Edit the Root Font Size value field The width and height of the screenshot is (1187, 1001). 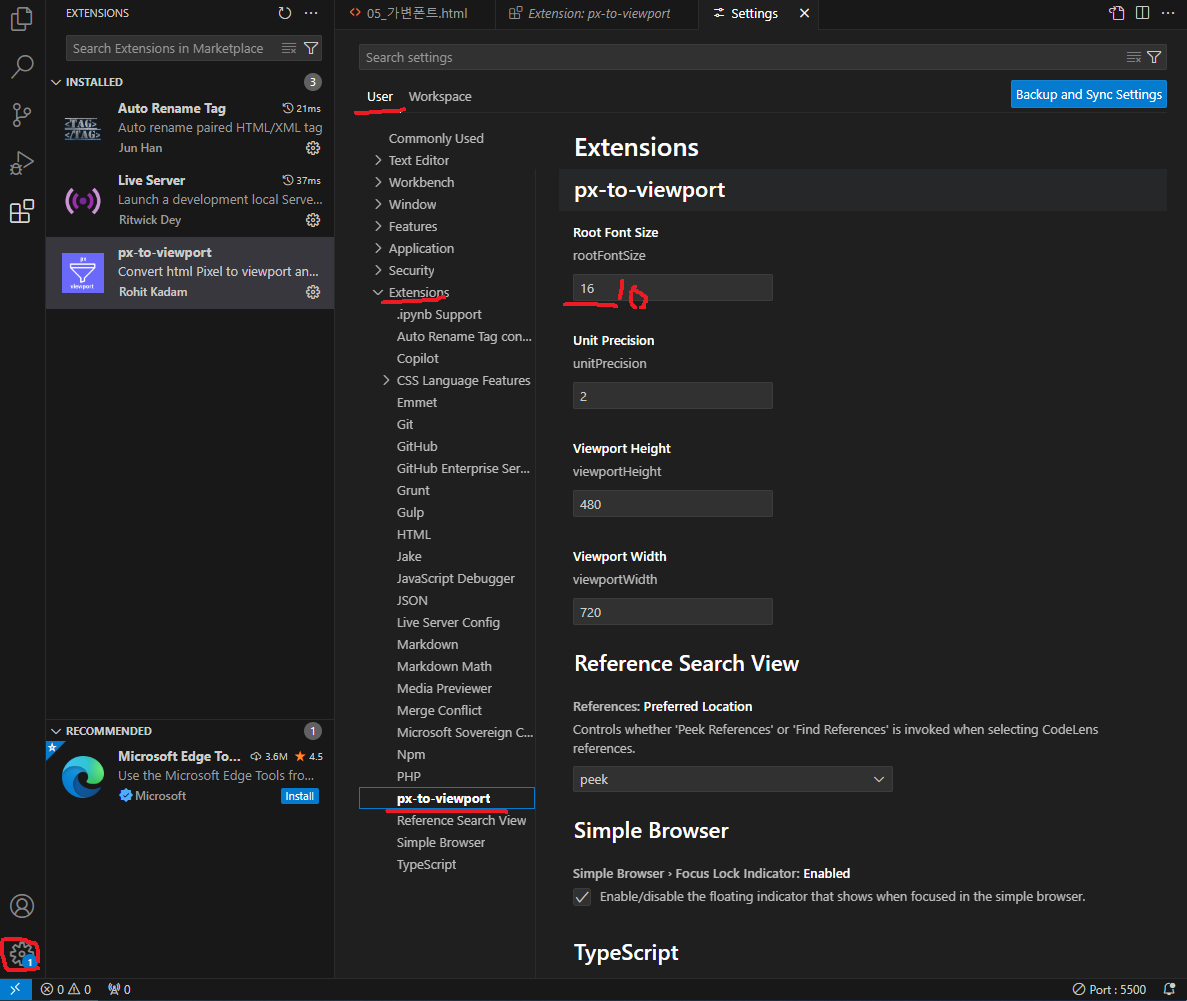point(672,288)
